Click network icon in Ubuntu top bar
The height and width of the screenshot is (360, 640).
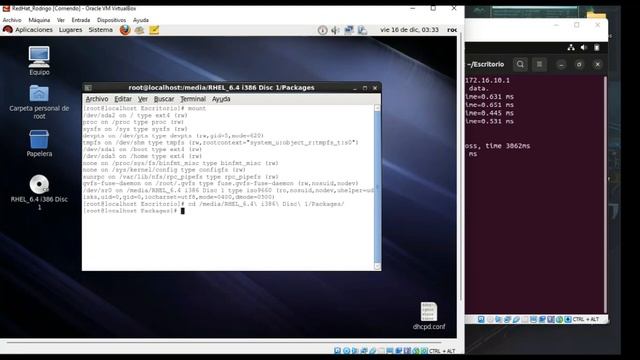coord(571,48)
